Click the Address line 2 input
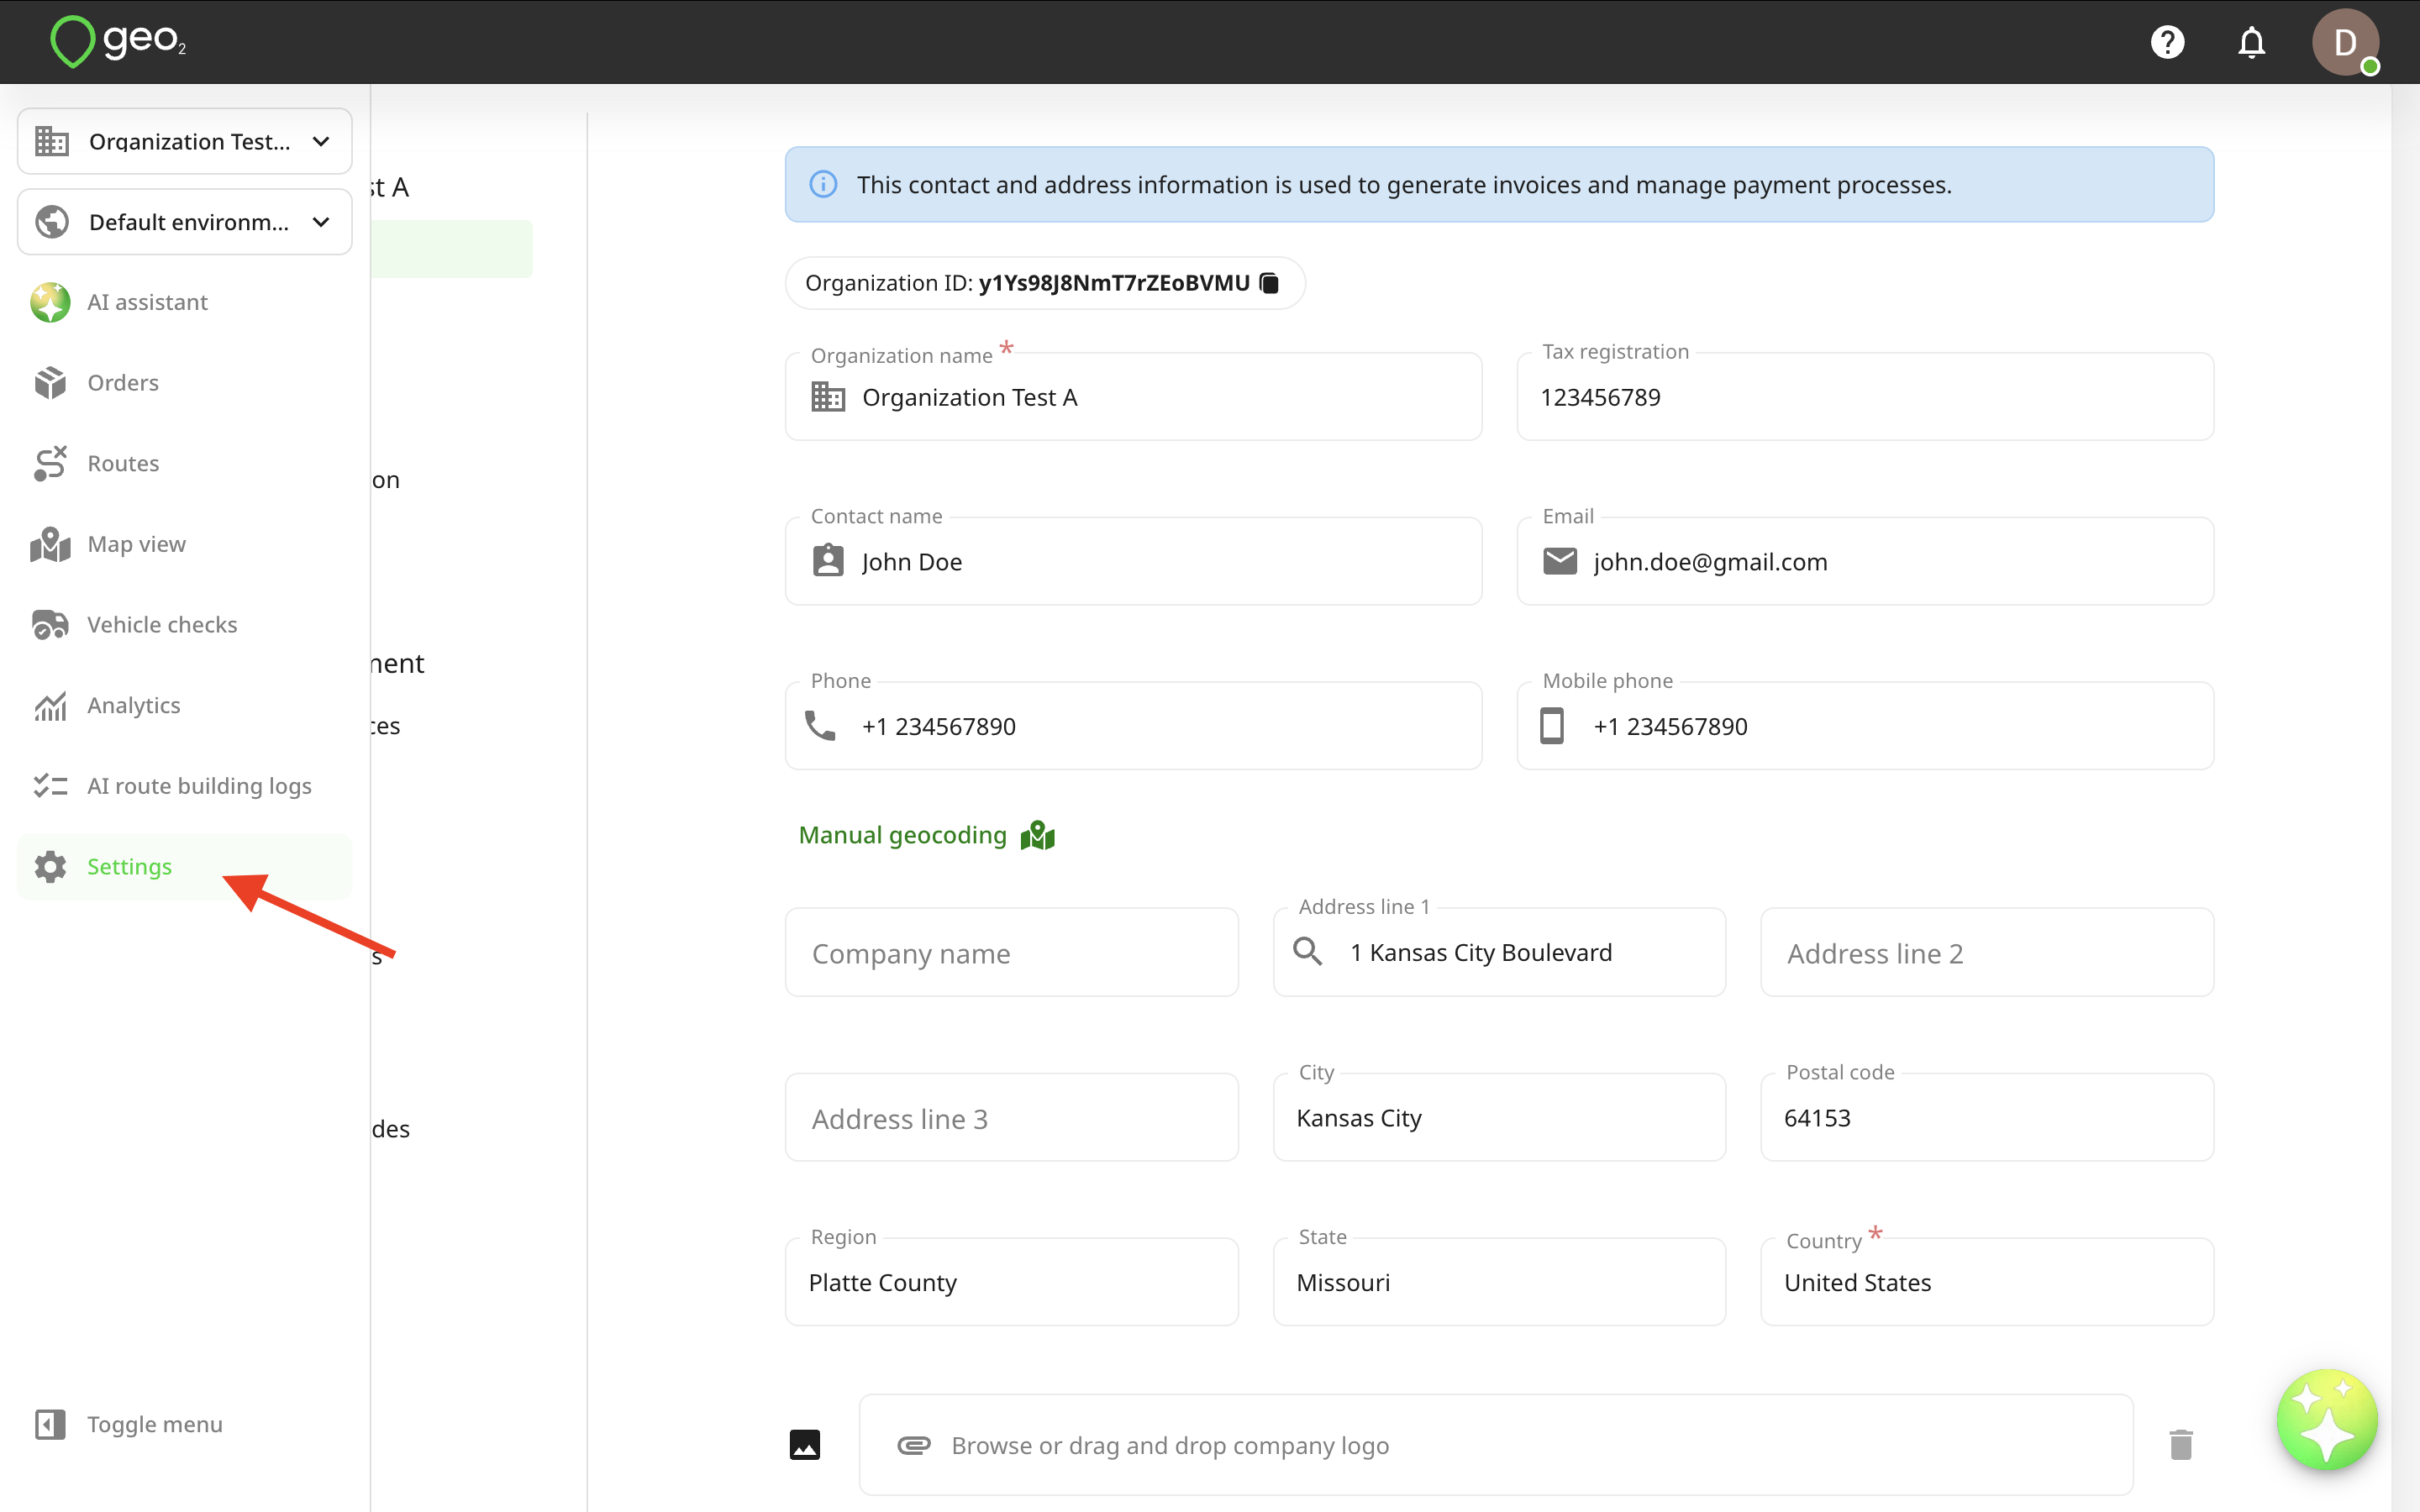 [x=1987, y=952]
